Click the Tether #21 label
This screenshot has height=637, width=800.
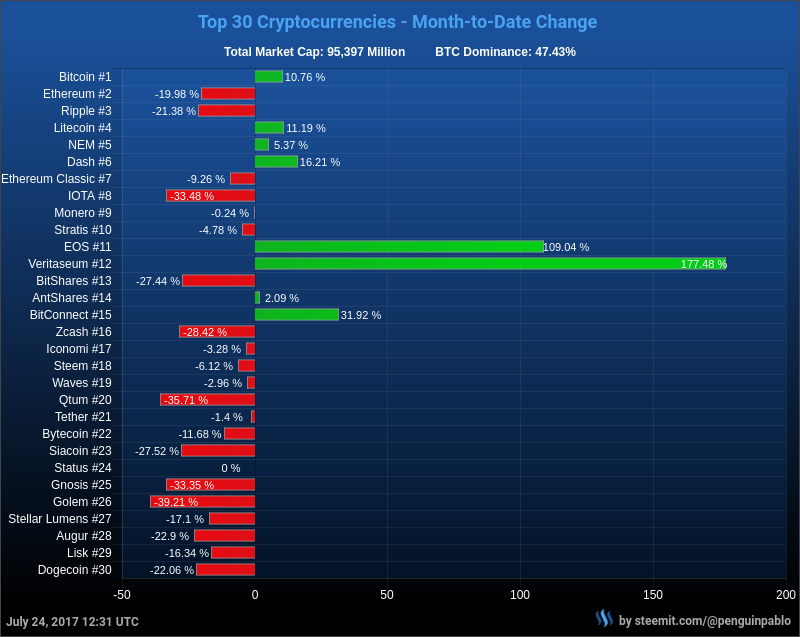pos(83,417)
